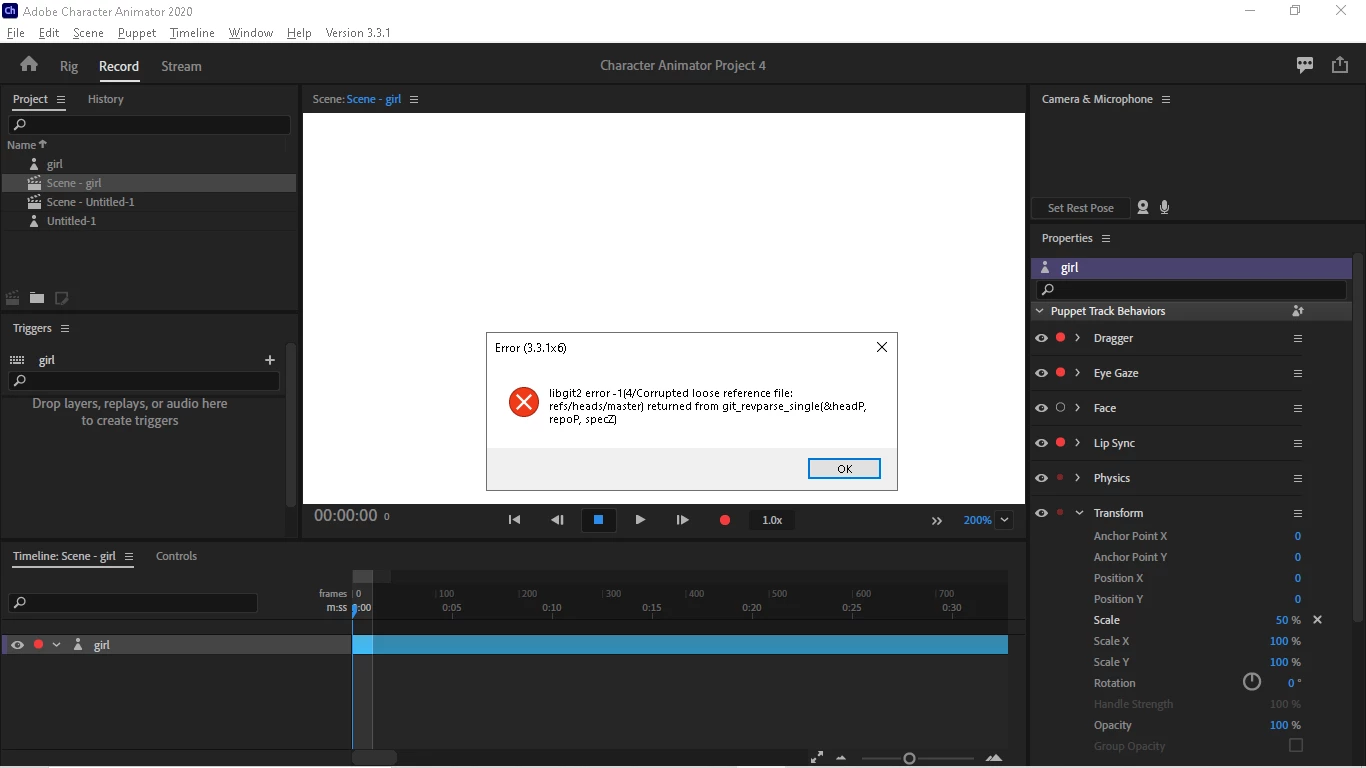
Task: Open the Timeline panel menu icon
Action: tap(129, 557)
